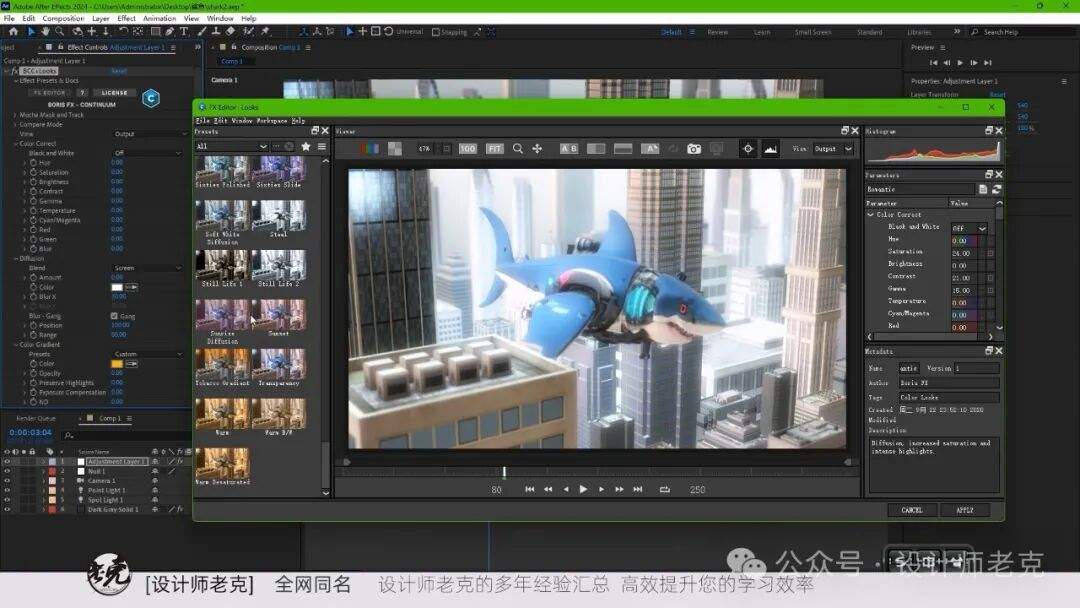Collapse the Diffusion group in Effect Controls
The height and width of the screenshot is (608, 1080).
[x=17, y=259]
